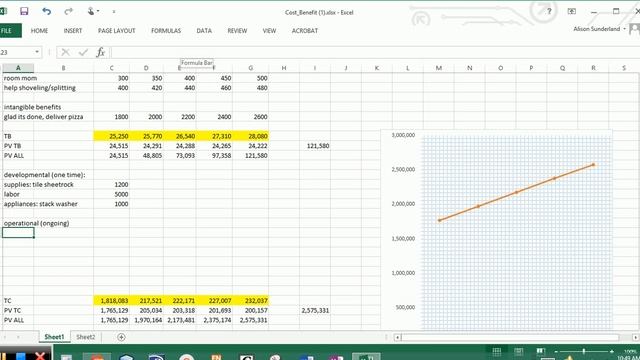
Task: Toggle Touch/Mouse mode icon
Action: point(91,11)
